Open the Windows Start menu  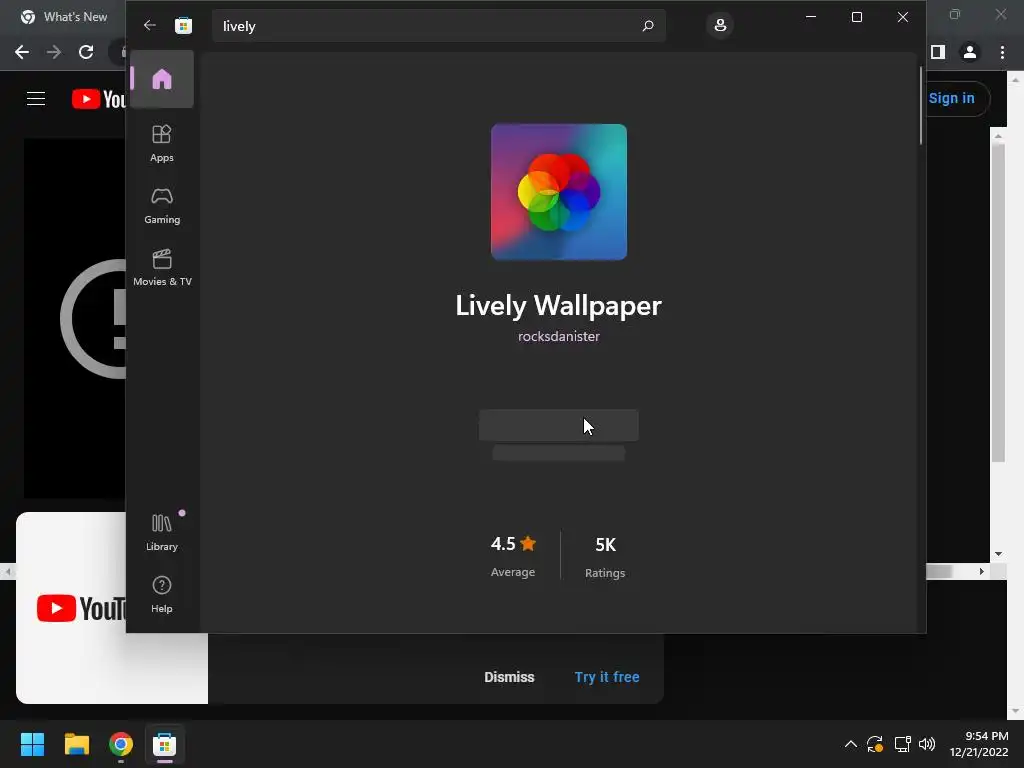(32, 744)
